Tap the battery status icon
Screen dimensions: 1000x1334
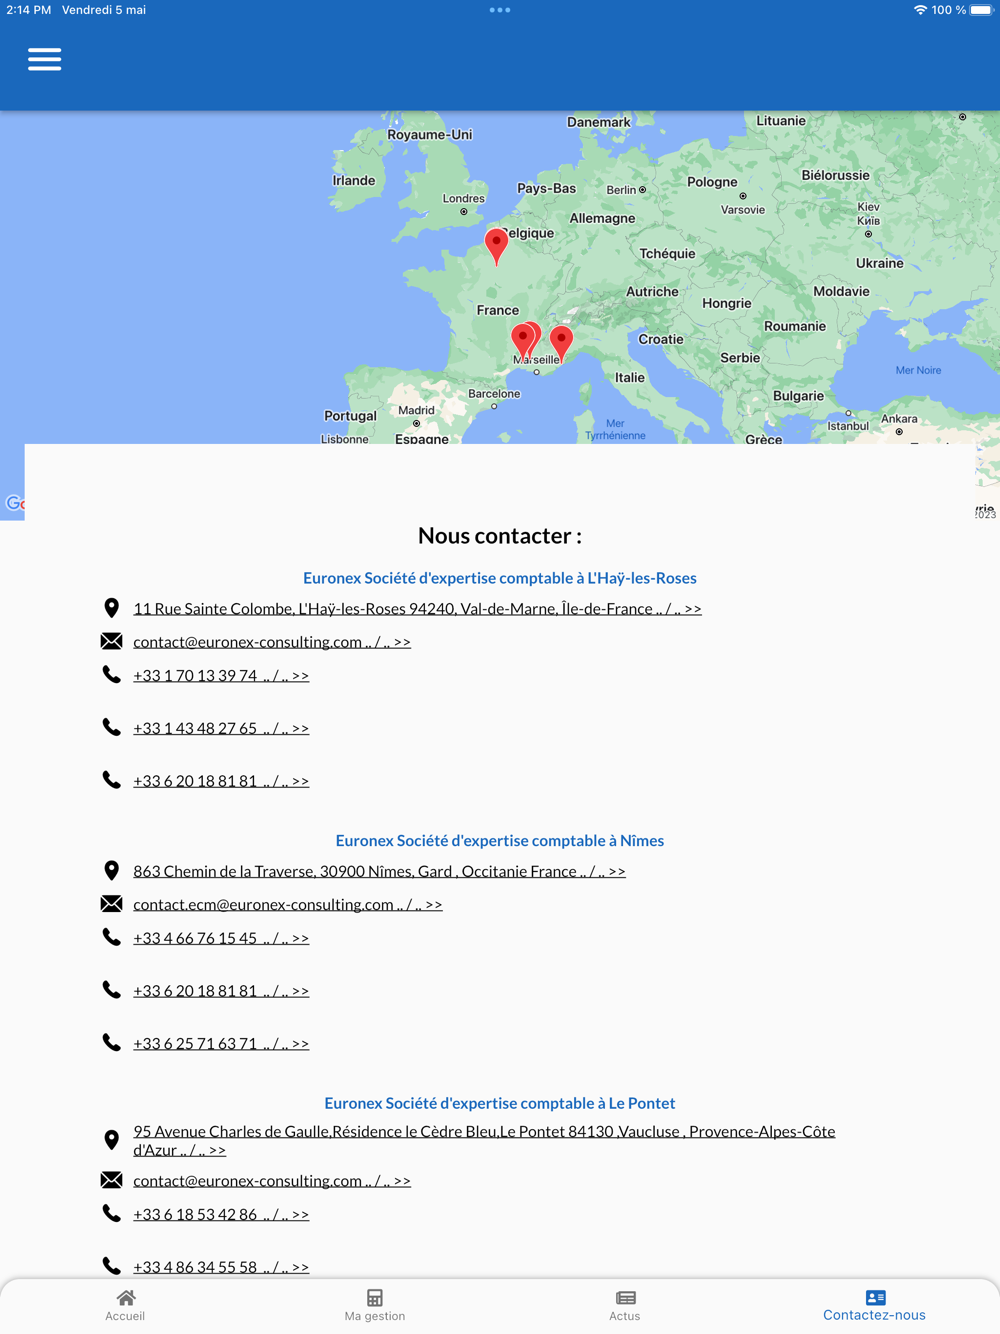click(x=982, y=10)
